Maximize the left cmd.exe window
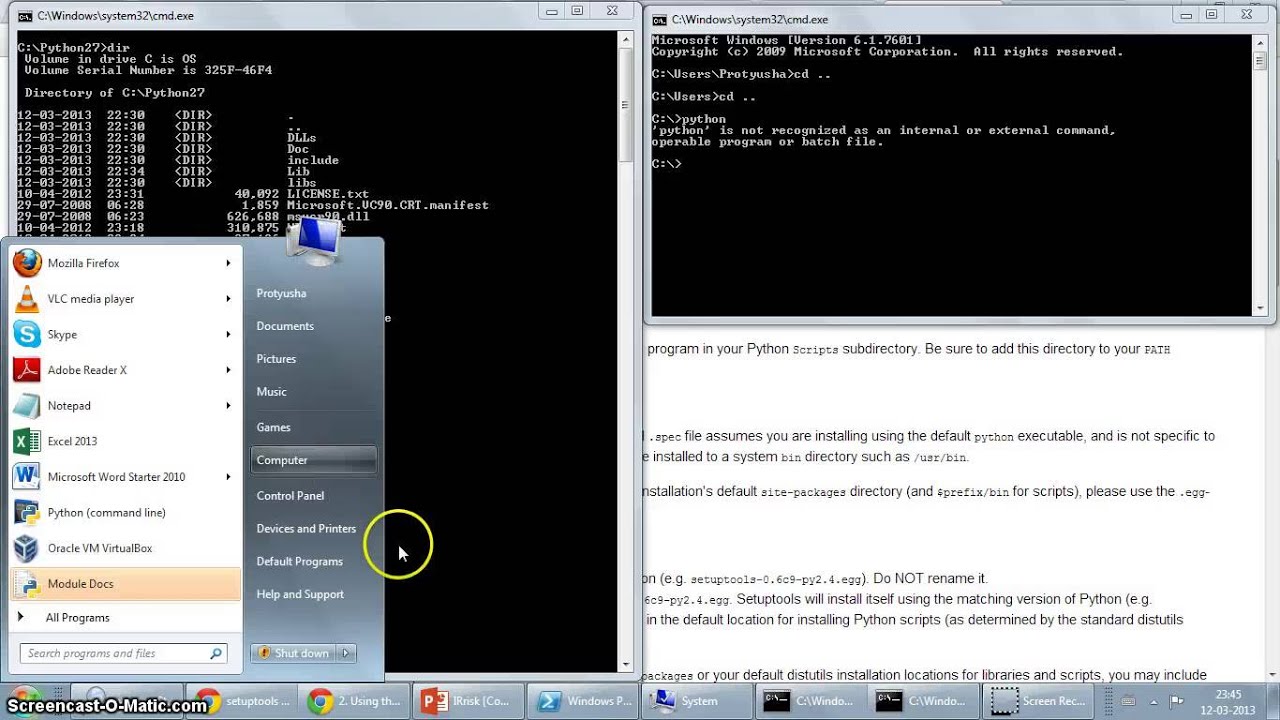 [578, 11]
